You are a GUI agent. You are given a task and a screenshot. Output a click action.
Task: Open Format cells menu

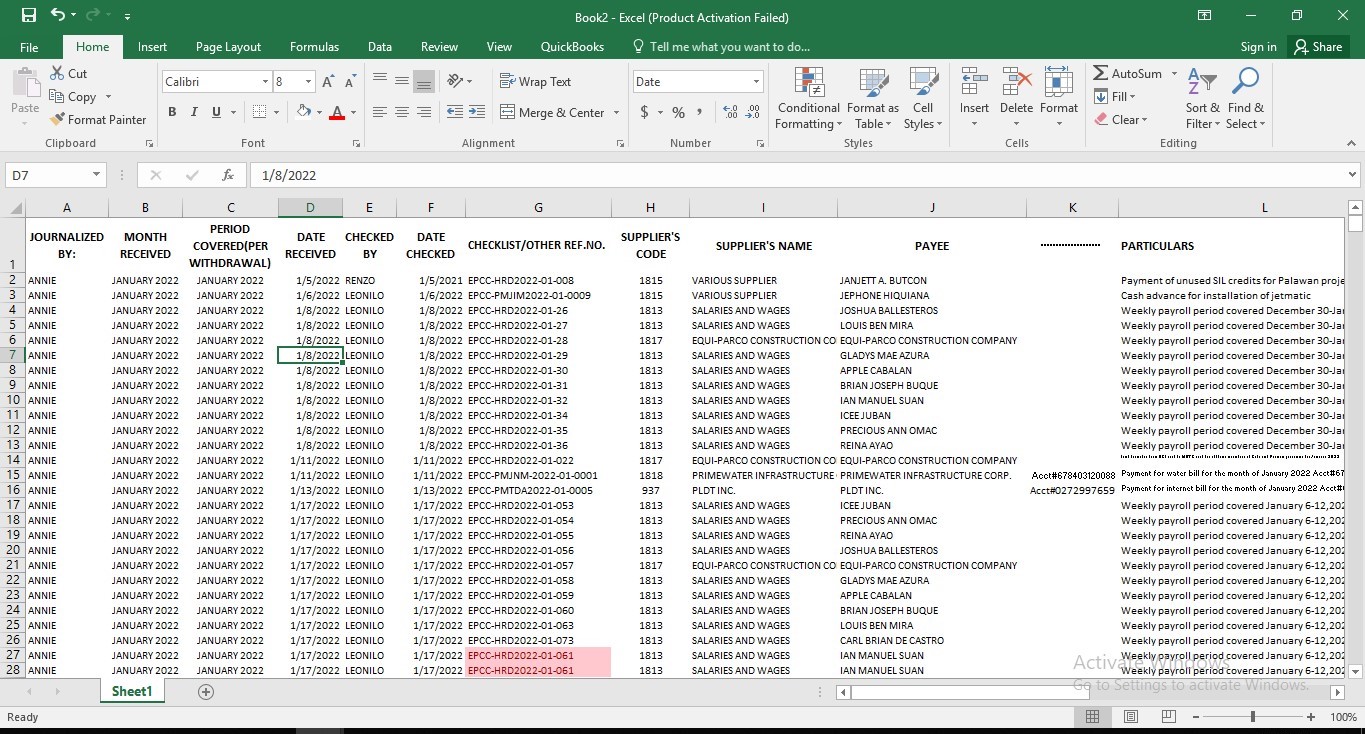click(1058, 99)
